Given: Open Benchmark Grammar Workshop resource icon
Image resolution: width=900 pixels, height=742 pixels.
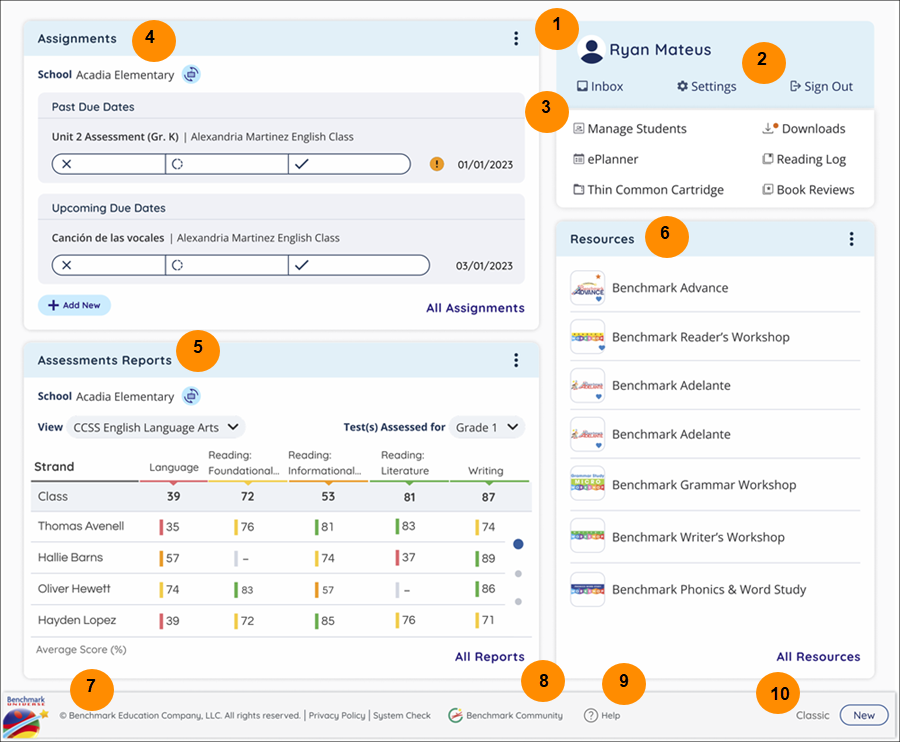Looking at the screenshot, I should tap(587, 483).
